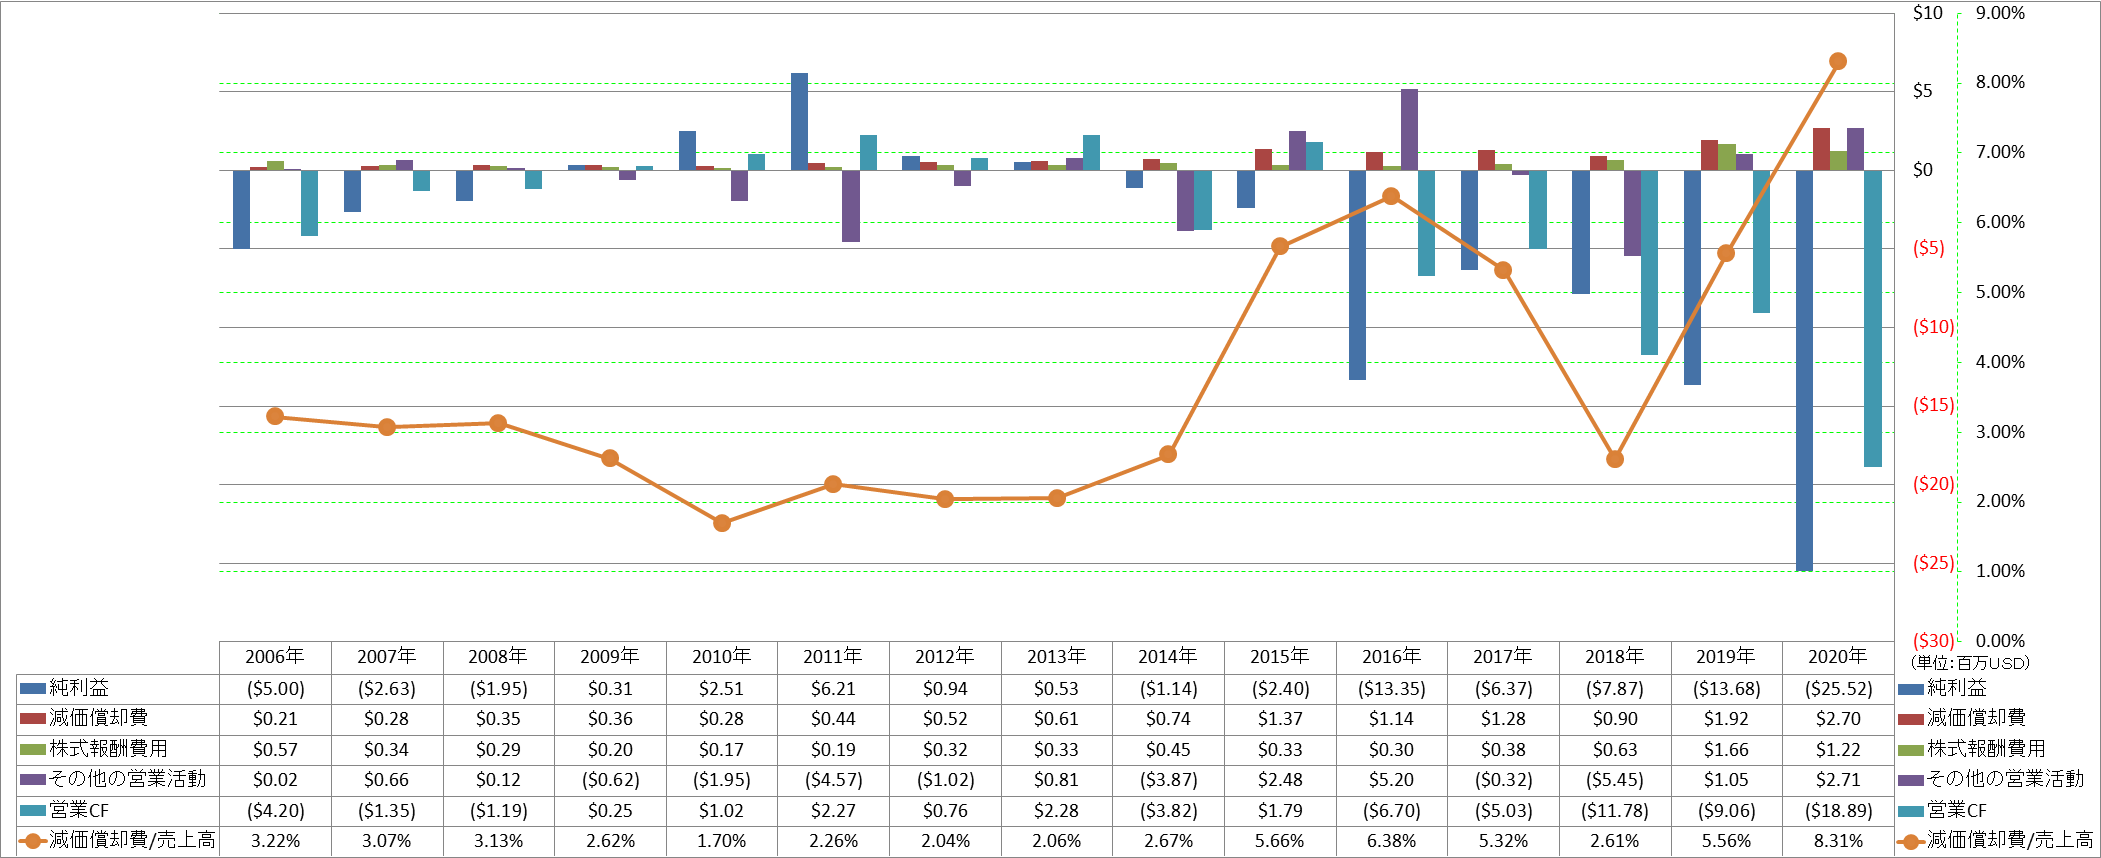2101x858 pixels.
Task: Click the 営業CF row label in the table
Action: pyautogui.click(x=79, y=810)
